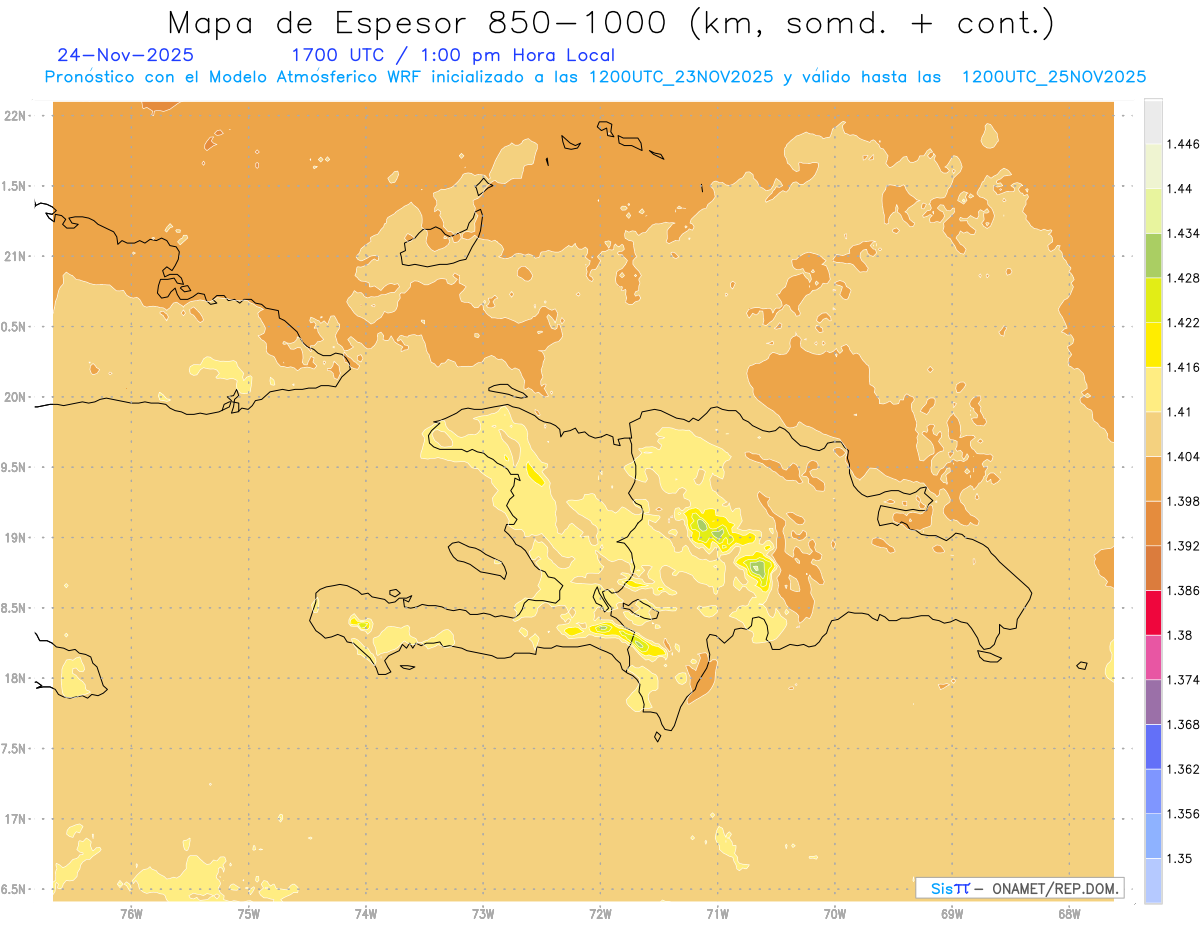Choose the blue legend swatch below 1.368

(x=1153, y=747)
